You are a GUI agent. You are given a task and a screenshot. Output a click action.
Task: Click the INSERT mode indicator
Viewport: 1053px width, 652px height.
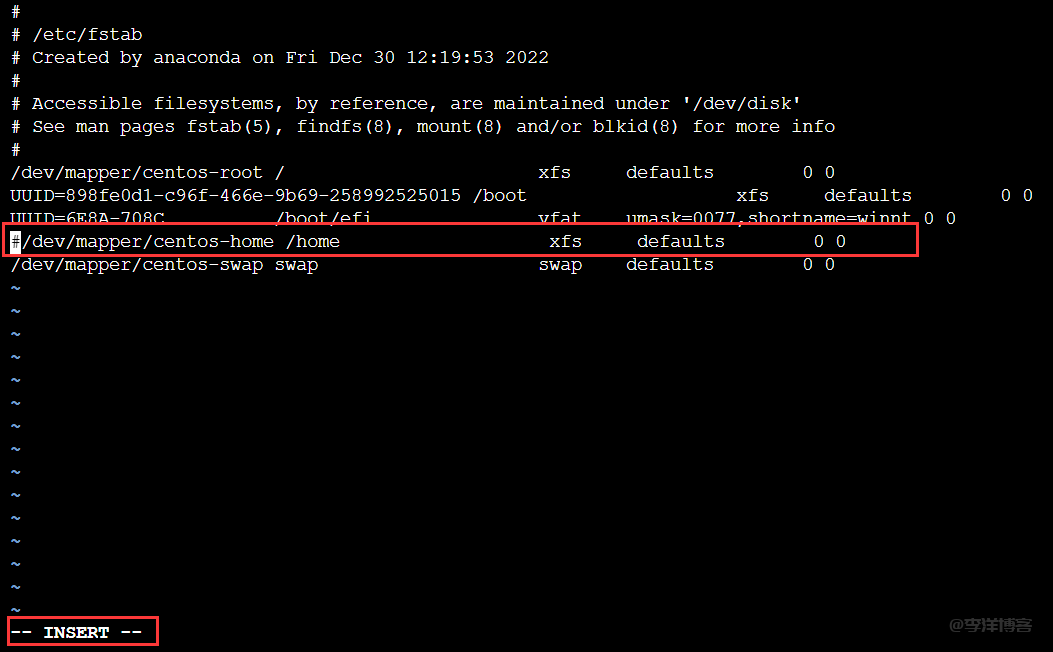point(77,633)
